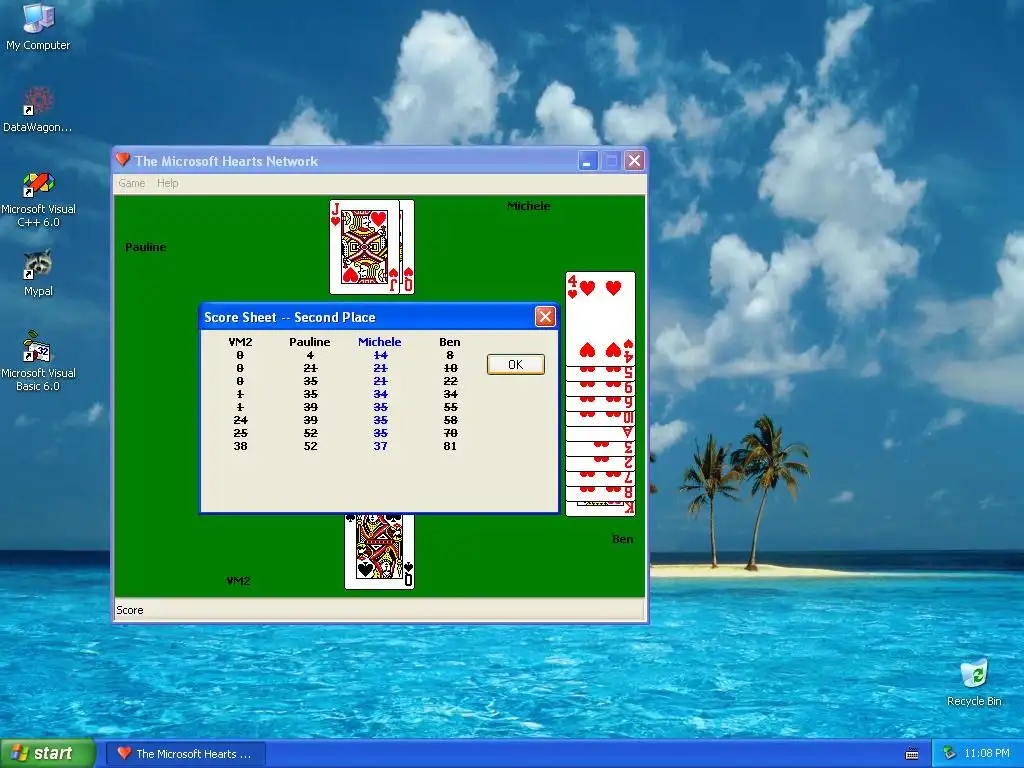Close the Microsoft Hearts Network window
The height and width of the screenshot is (768, 1024).
634,161
